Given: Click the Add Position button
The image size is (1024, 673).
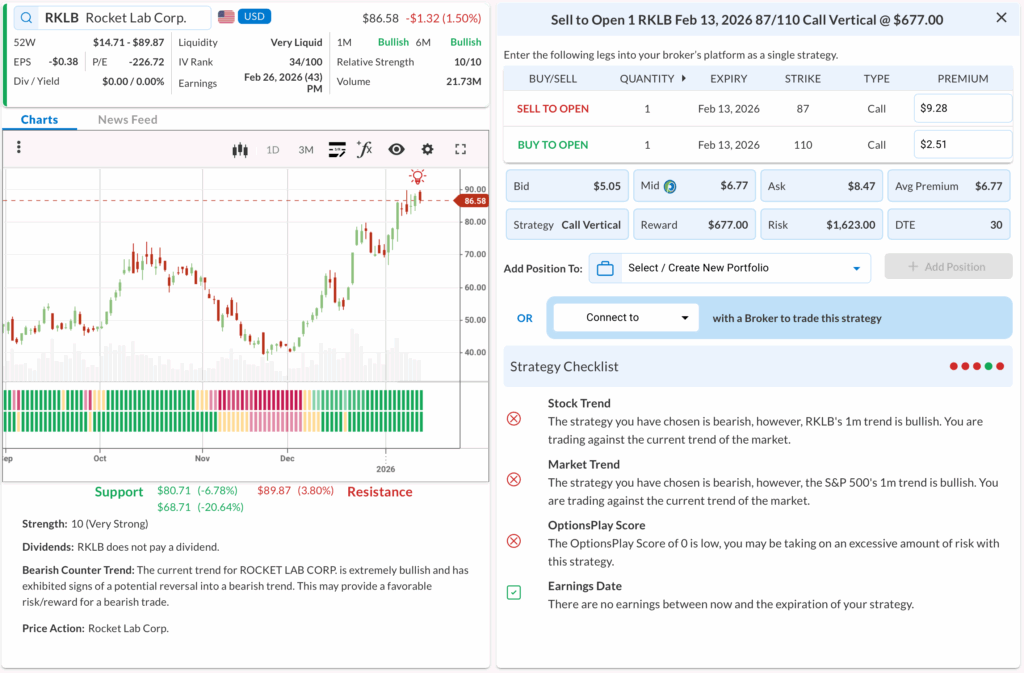Looking at the screenshot, I should coord(947,267).
